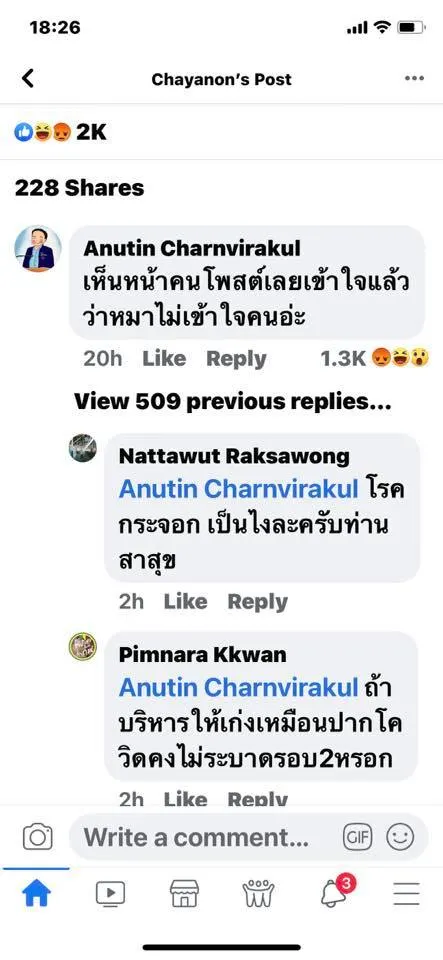This screenshot has width=443, height=960.
Task: Like Nattawut Raksawong's reply
Action: tap(185, 602)
